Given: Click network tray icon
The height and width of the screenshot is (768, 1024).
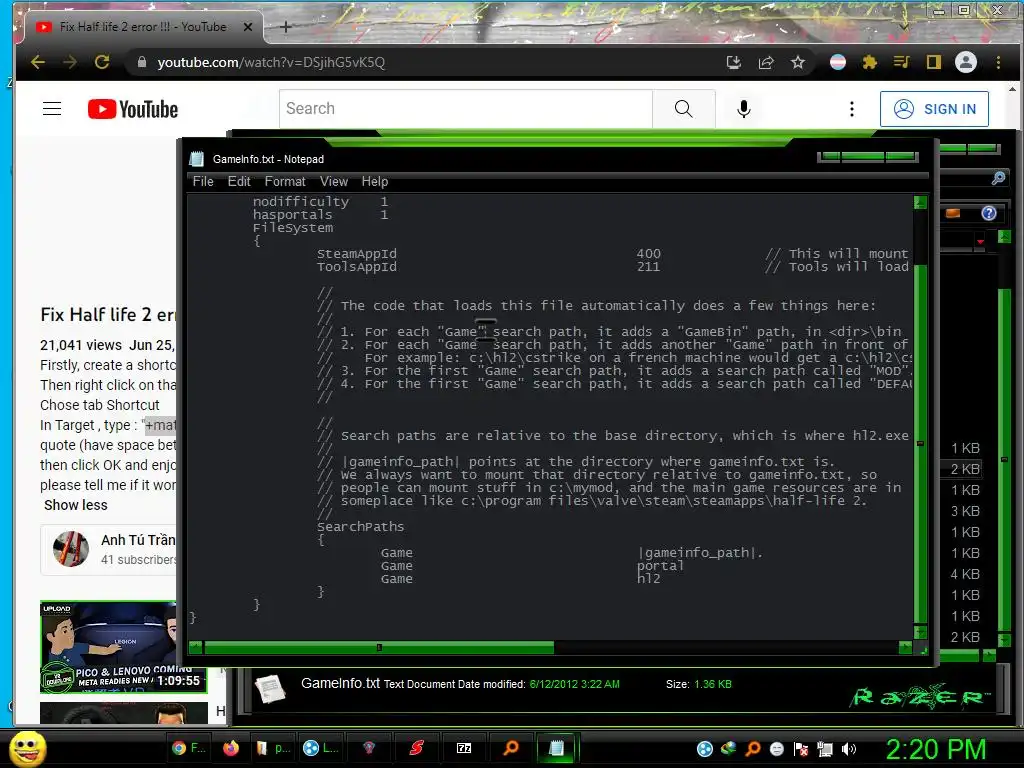Looking at the screenshot, I should coord(825,749).
